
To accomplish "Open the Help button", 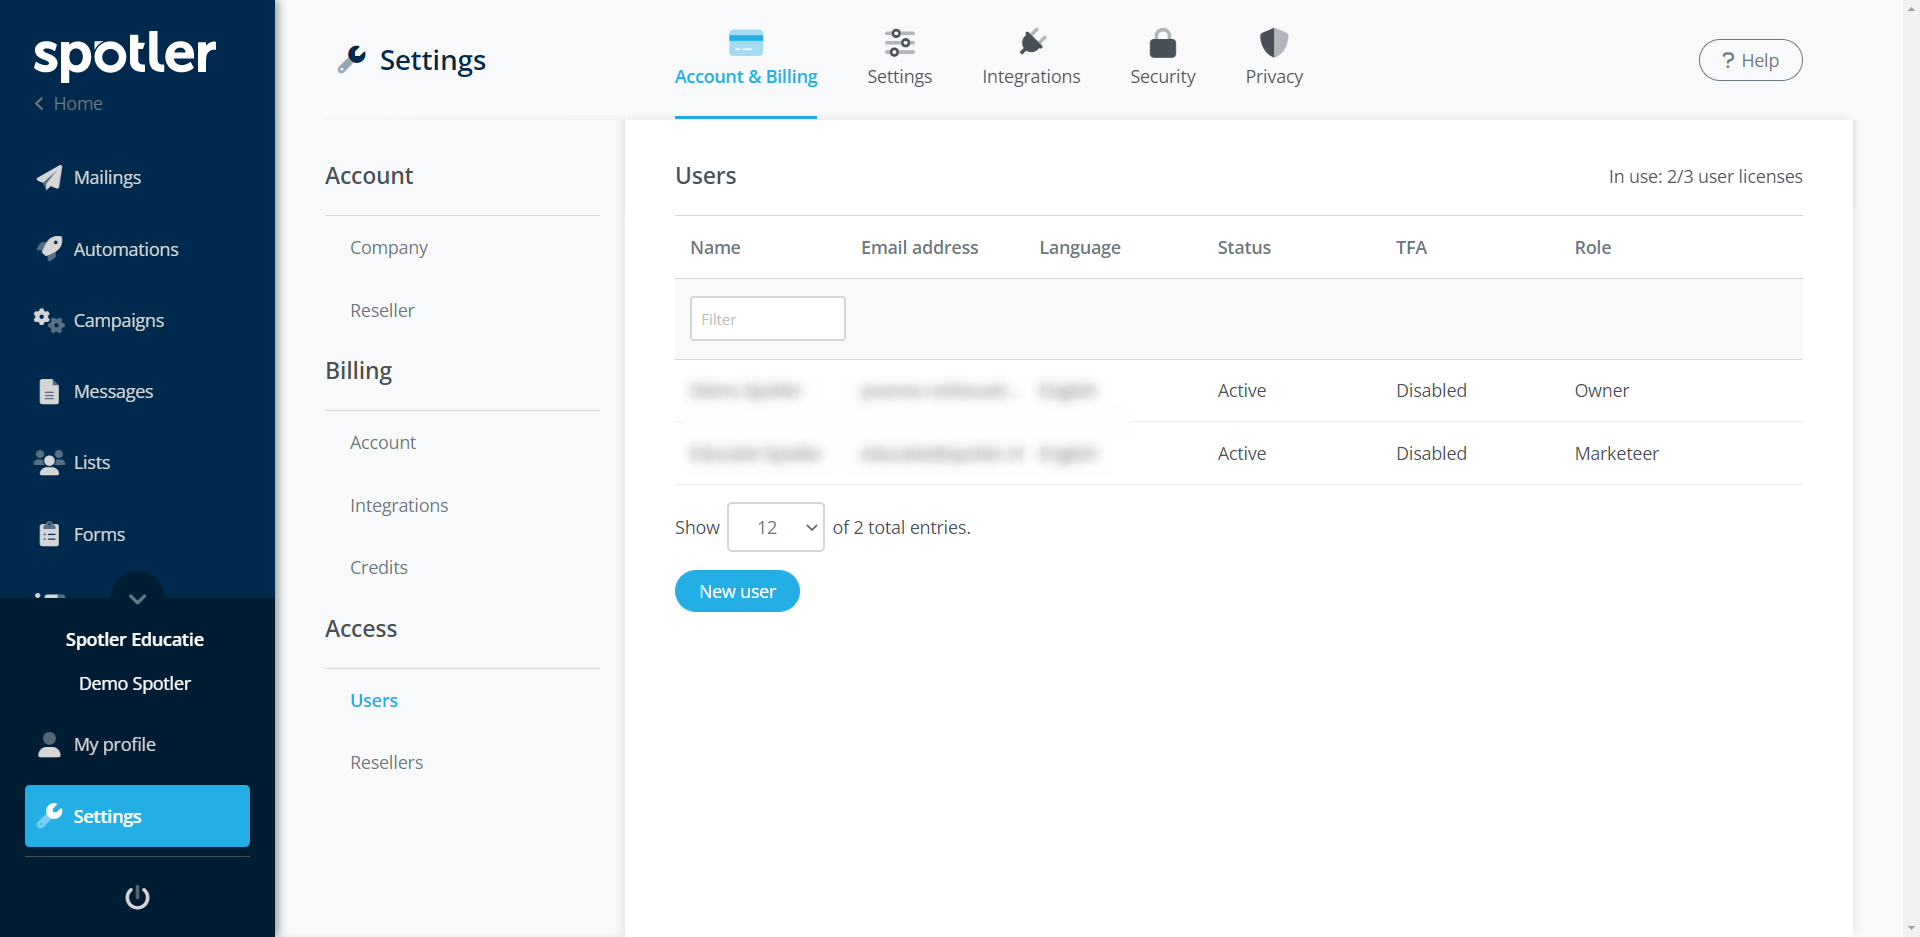I will coord(1750,60).
